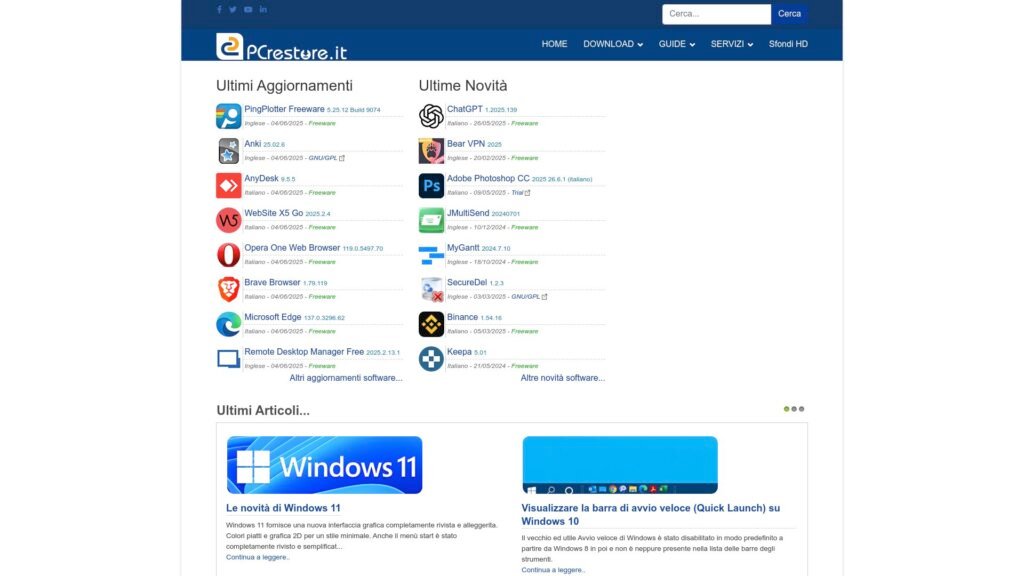The width and height of the screenshot is (1024, 576).
Task: Open Altre novità software link
Action: (563, 378)
